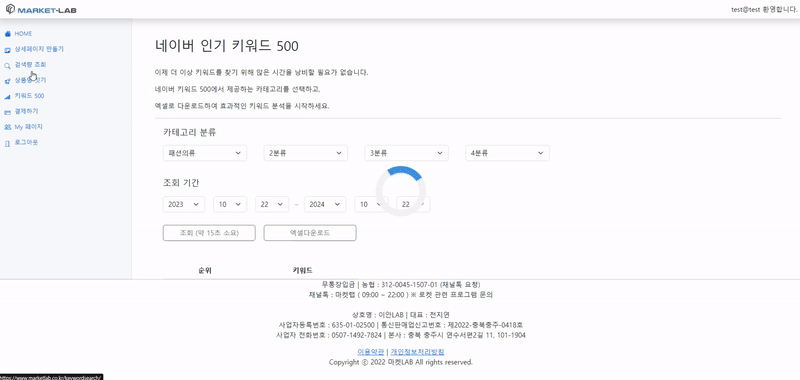
Task: Open the start year 2023 dropdown
Action: [x=184, y=204]
